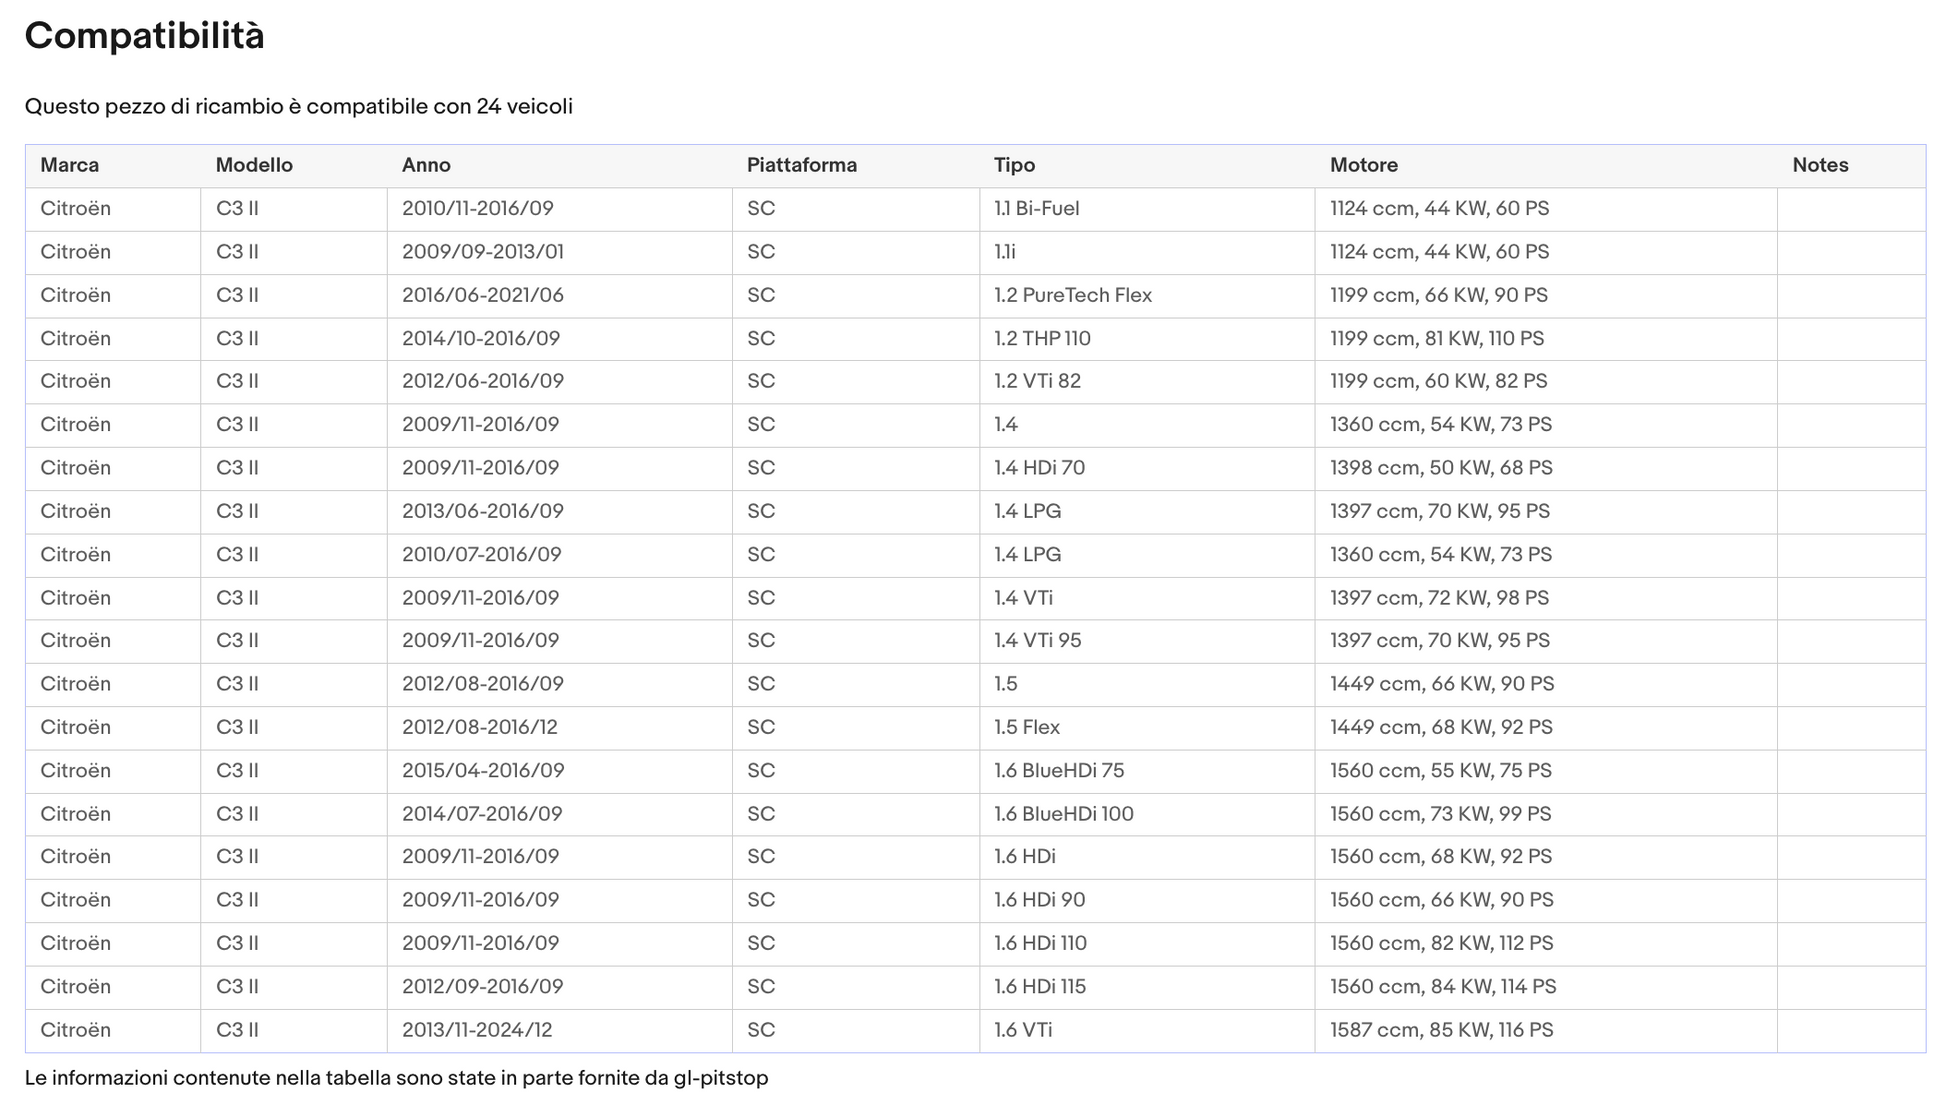Click engine 1199 ccm, 66 KW, 90 PS
Image resolution: width=1946 pixels, height=1117 pixels.
pos(1439,295)
